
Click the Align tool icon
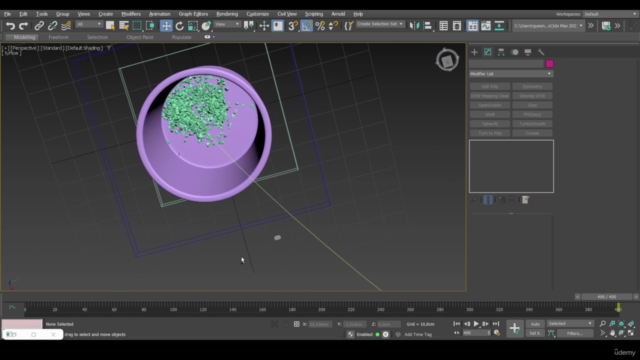click(x=428, y=26)
